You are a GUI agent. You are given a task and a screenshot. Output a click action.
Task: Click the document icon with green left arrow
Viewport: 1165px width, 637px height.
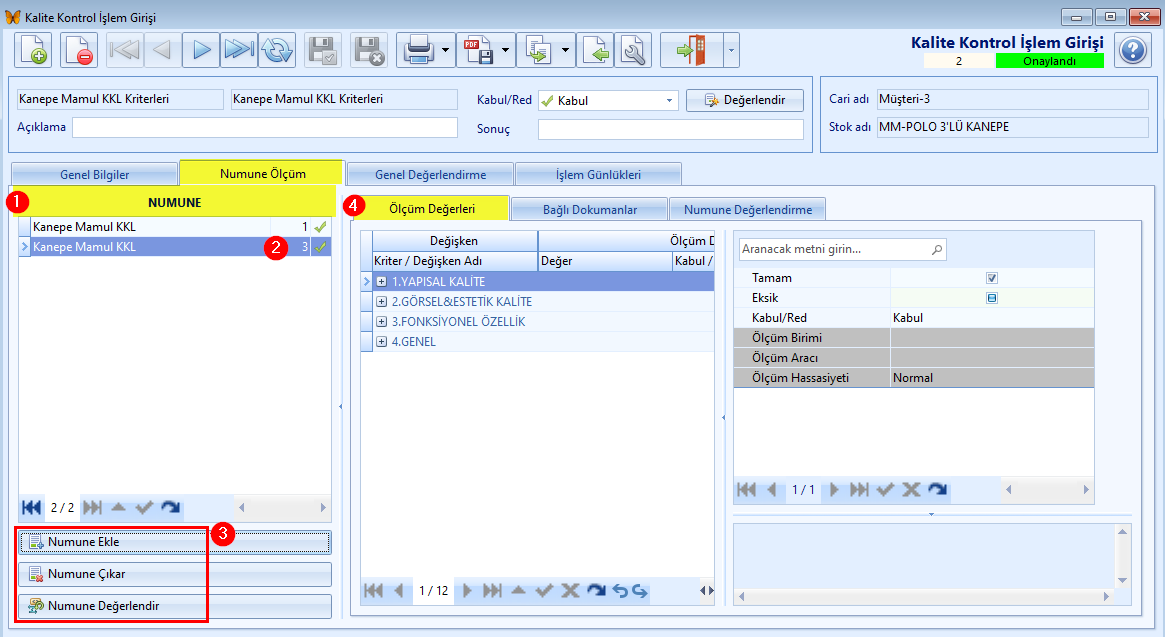coord(596,51)
